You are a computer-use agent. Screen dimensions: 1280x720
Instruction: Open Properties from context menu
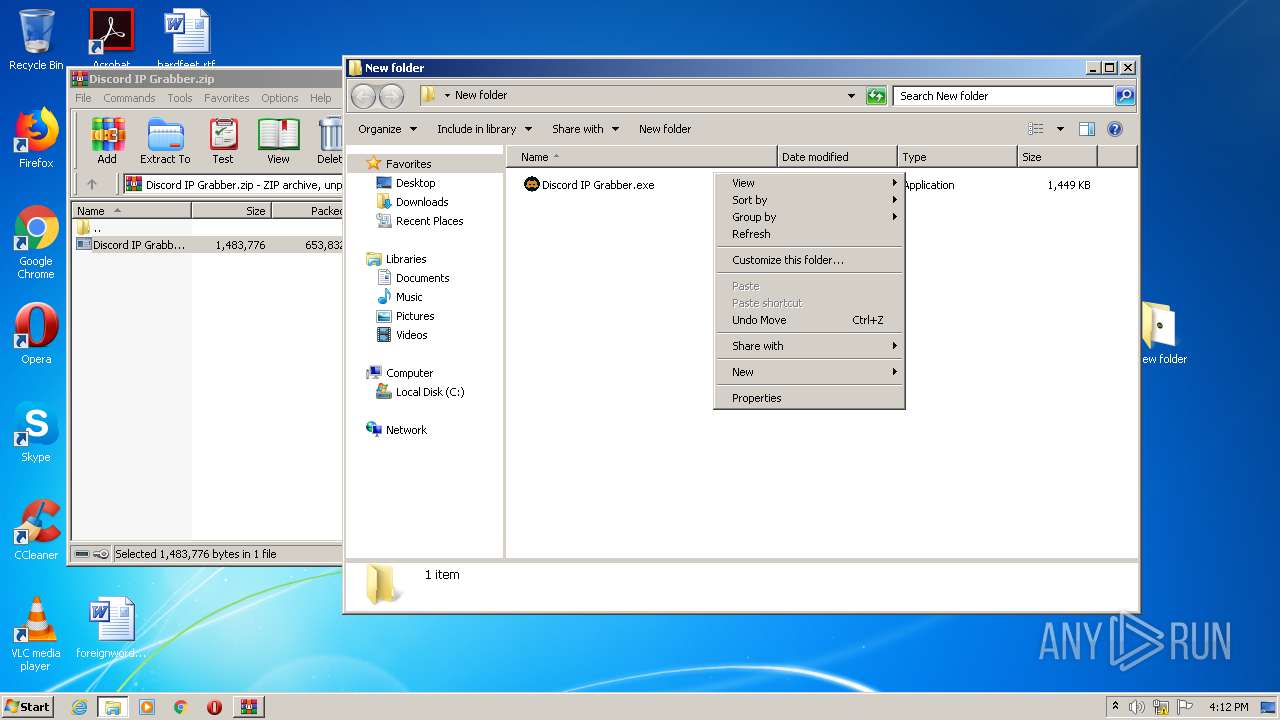(x=810, y=398)
